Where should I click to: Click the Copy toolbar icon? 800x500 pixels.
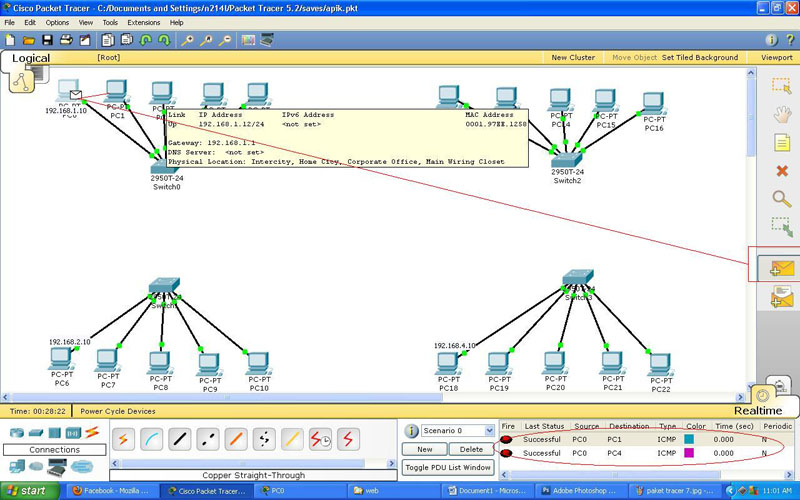coord(108,40)
